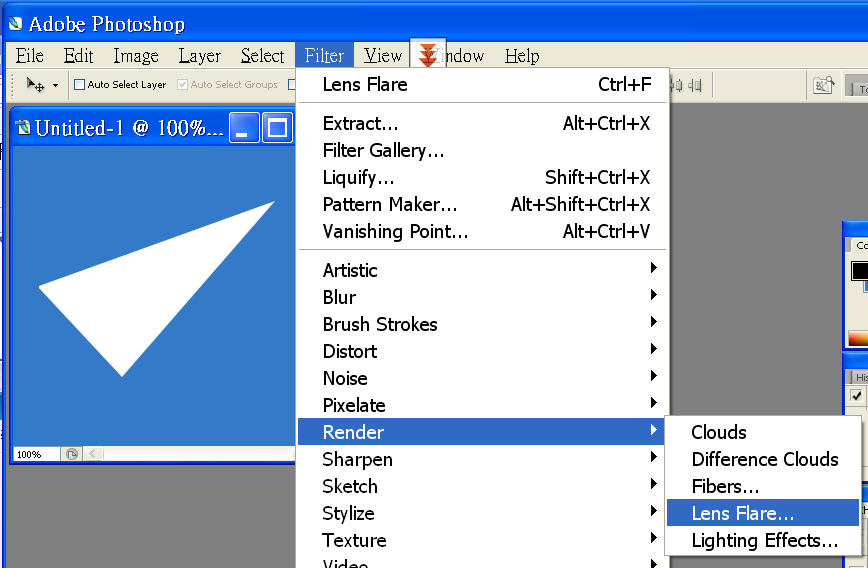Click the status bar preview icon beside zoom field
Image resolution: width=868 pixels, height=568 pixels.
(71, 454)
